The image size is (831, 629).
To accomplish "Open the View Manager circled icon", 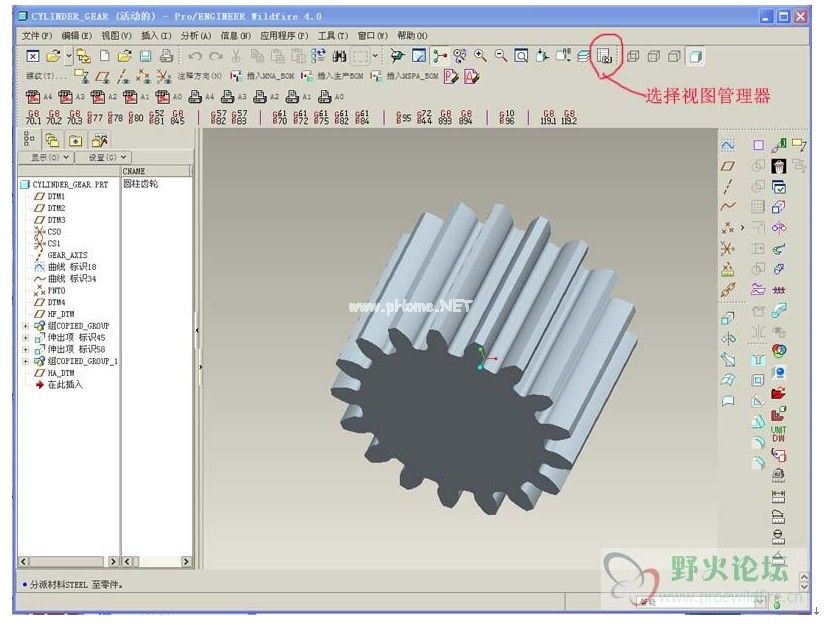I will click(x=605, y=56).
